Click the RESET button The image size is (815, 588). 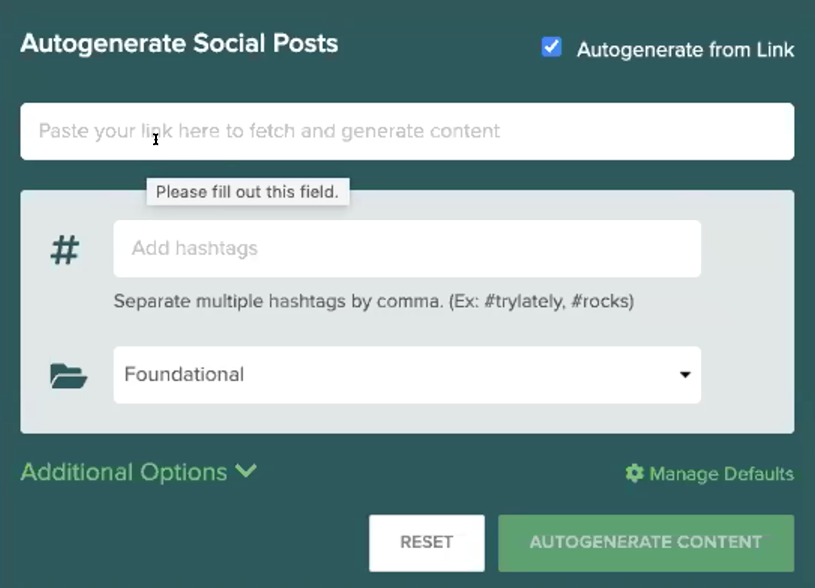(427, 543)
